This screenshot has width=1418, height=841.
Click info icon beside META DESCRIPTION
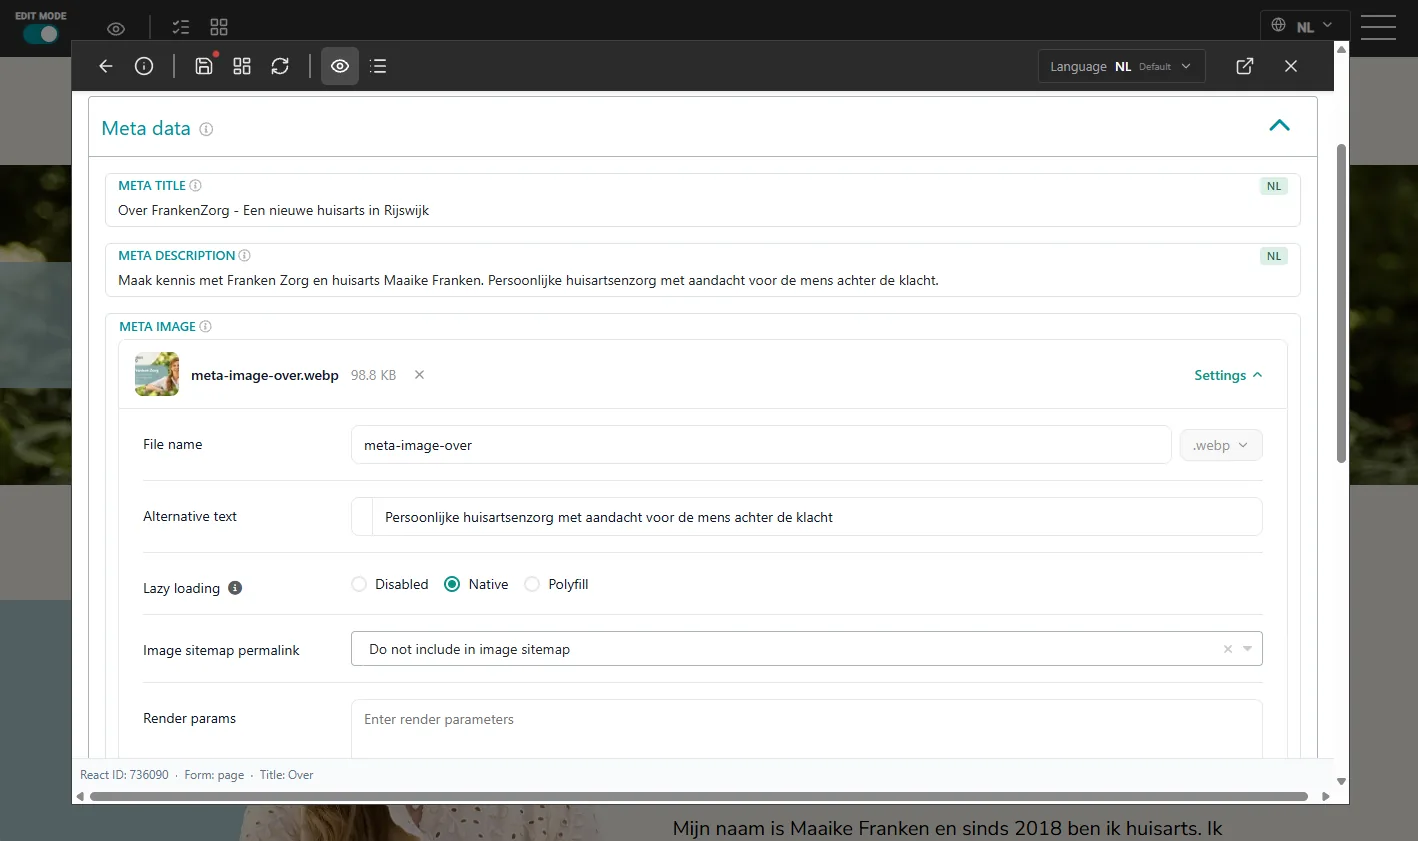[x=245, y=255]
